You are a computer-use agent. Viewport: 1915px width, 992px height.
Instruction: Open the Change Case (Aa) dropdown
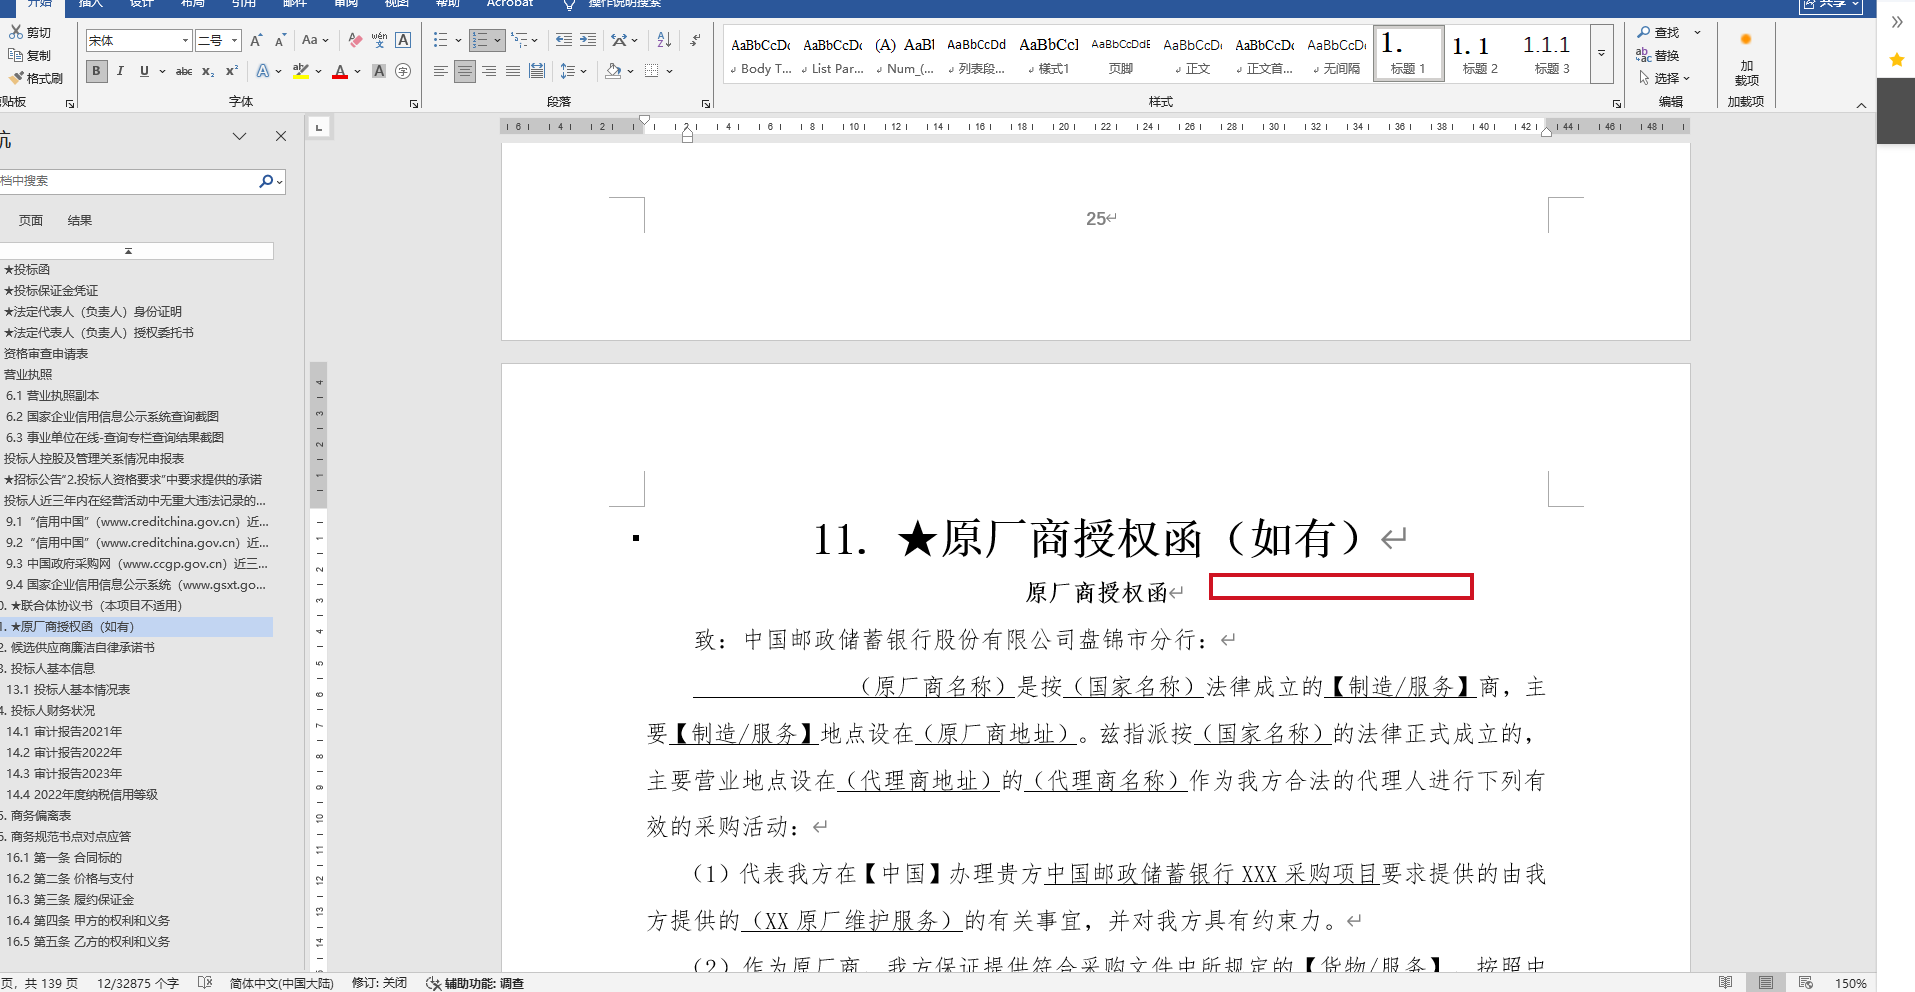coord(315,40)
